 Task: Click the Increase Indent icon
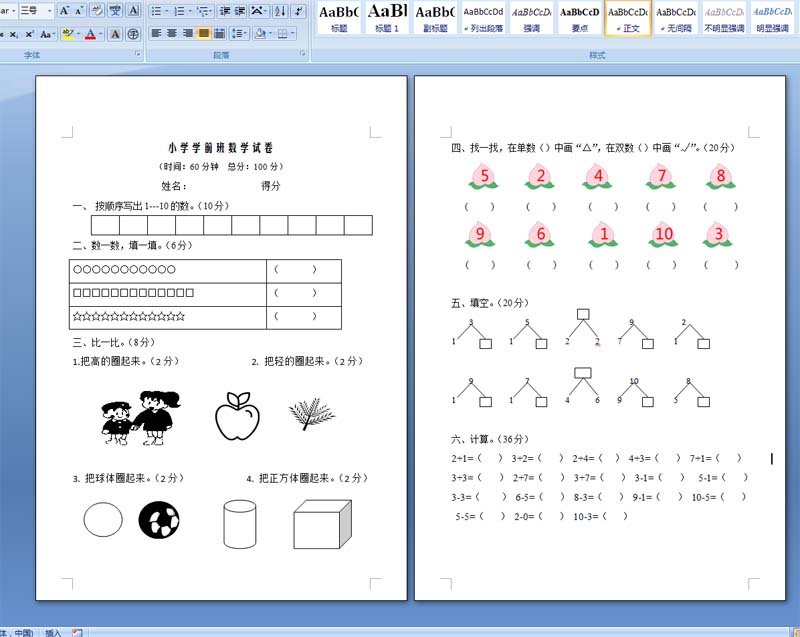click(x=240, y=11)
